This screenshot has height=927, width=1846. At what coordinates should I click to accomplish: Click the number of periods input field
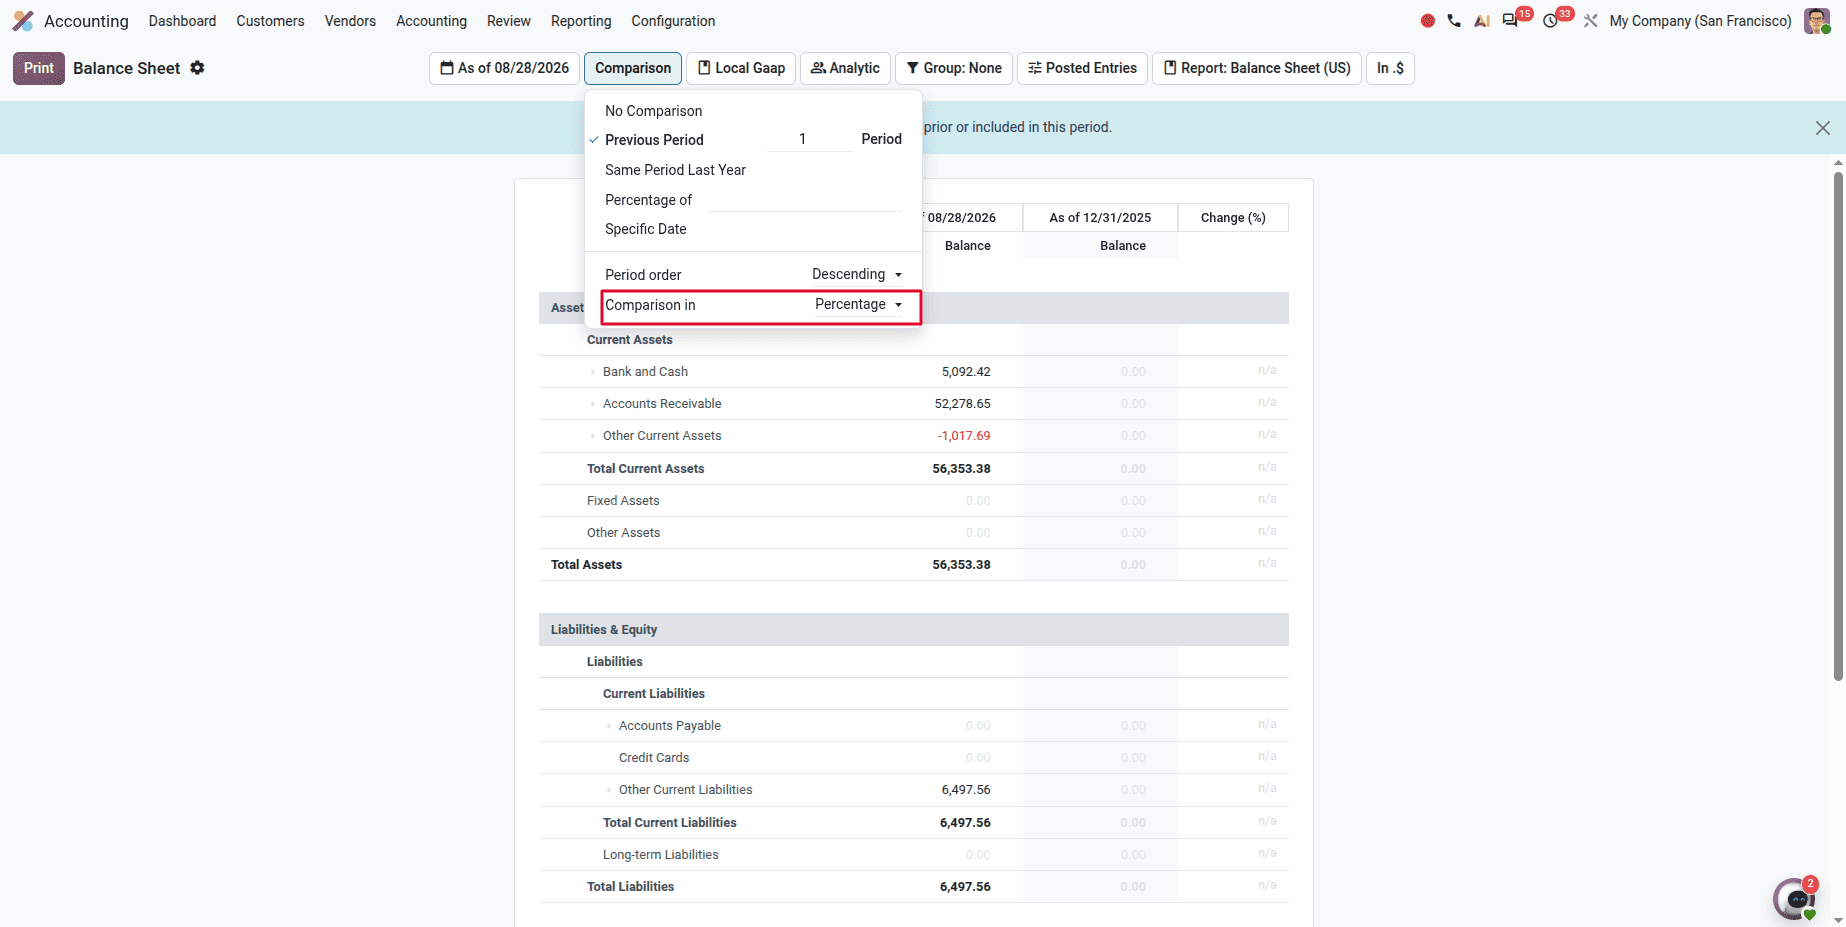[808, 139]
